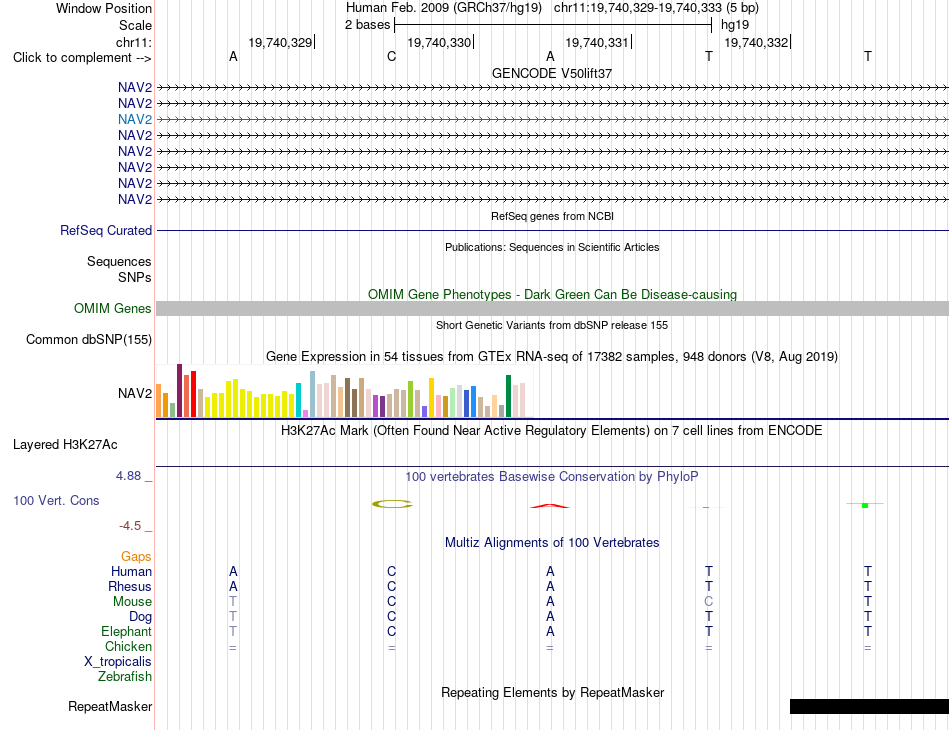This screenshot has height=730, width=950.
Task: Click the light-blue highlighted NAV2 transcript label
Action: pos(135,119)
